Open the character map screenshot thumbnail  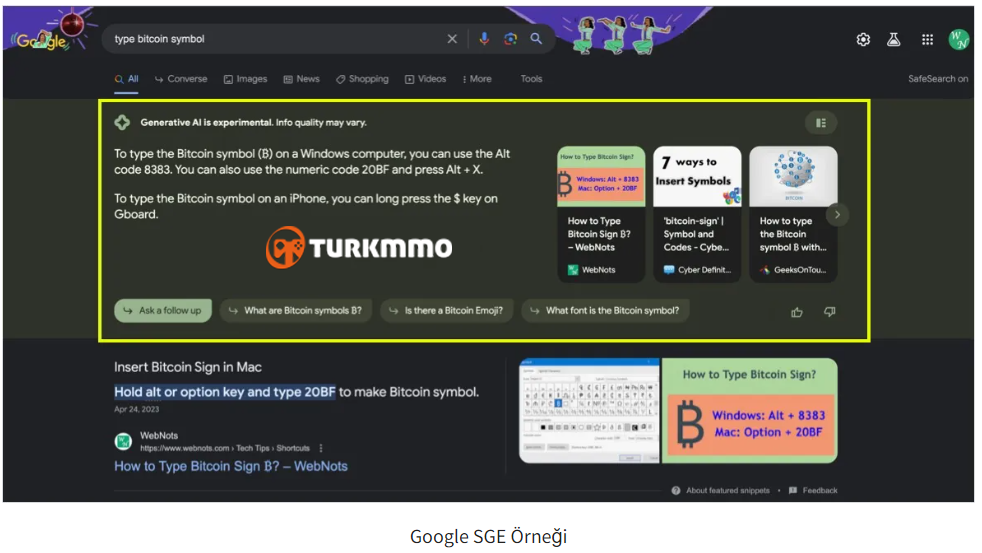[x=589, y=411]
